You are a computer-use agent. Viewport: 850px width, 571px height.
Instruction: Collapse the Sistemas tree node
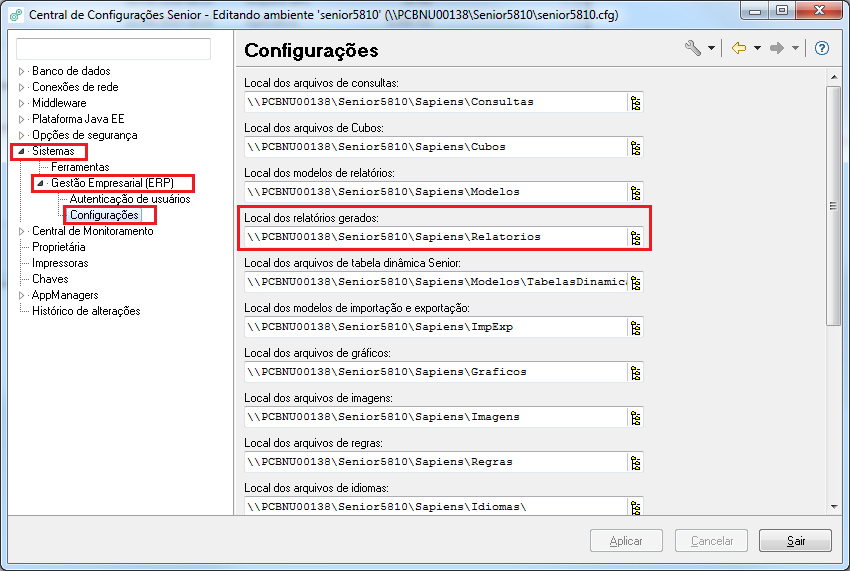(x=22, y=151)
